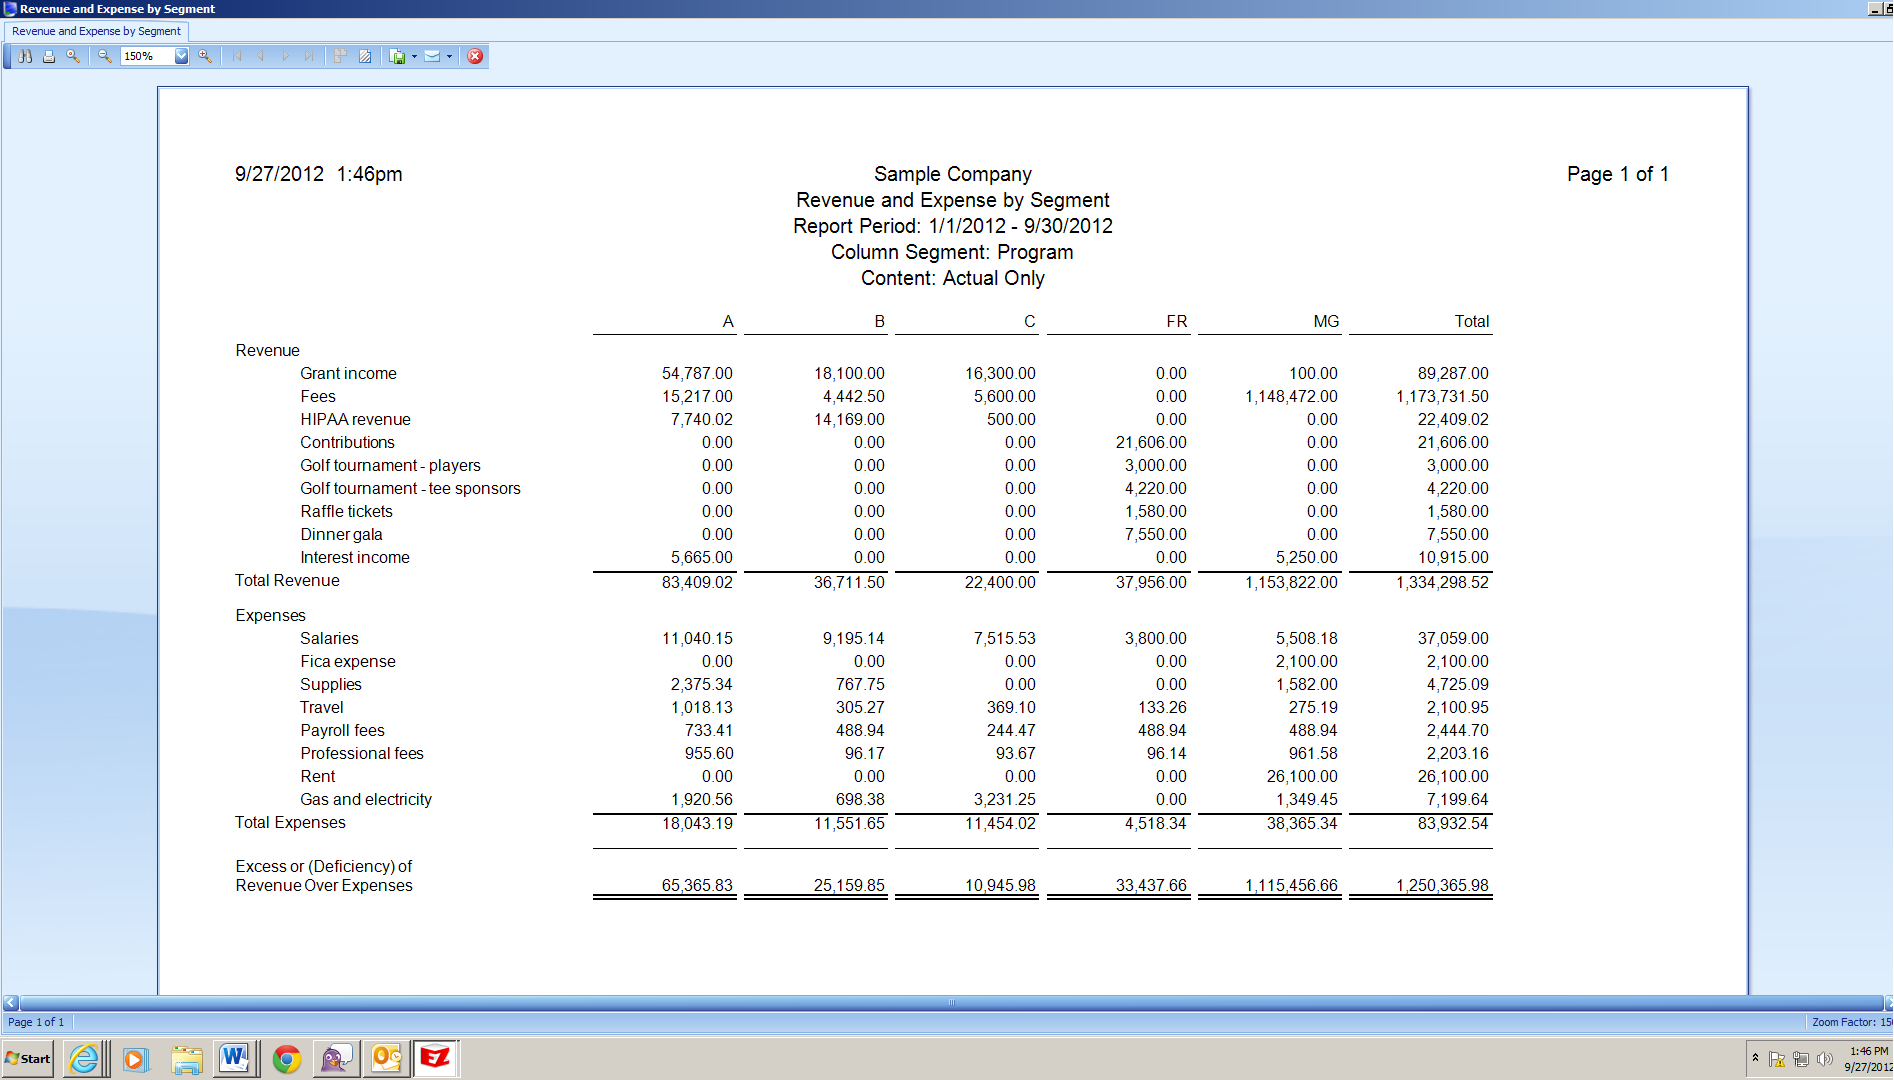Switch to Microsoft Word on the taskbar
This screenshot has width=1894, height=1080.
coord(235,1059)
